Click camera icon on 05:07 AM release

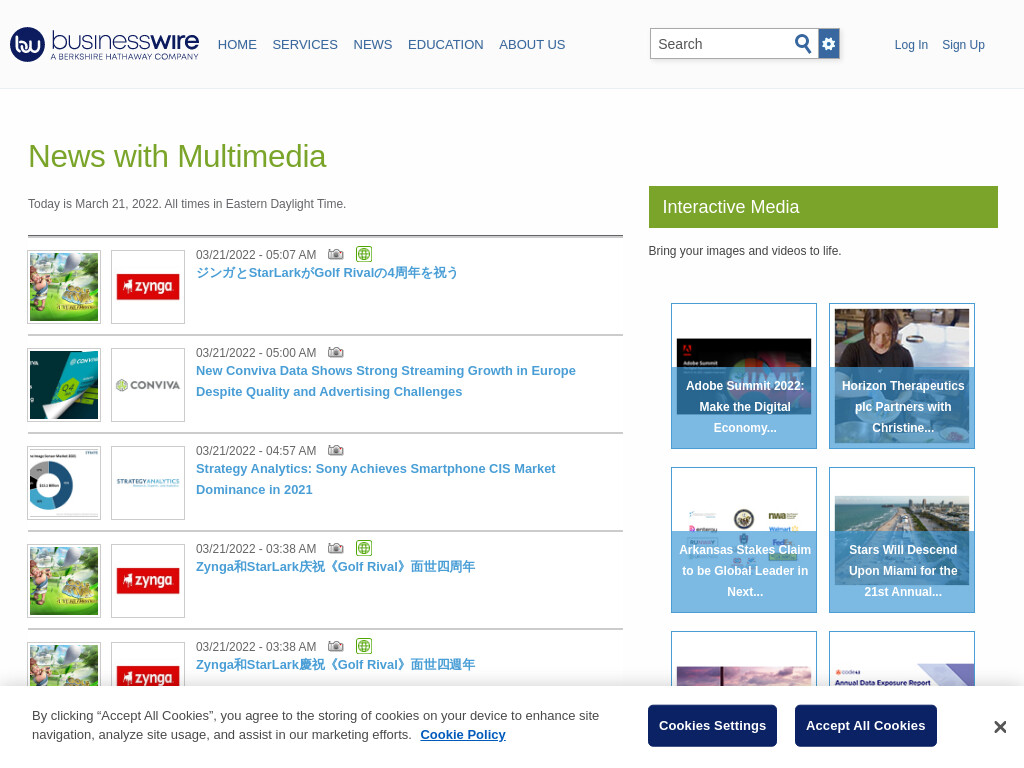click(x=336, y=254)
